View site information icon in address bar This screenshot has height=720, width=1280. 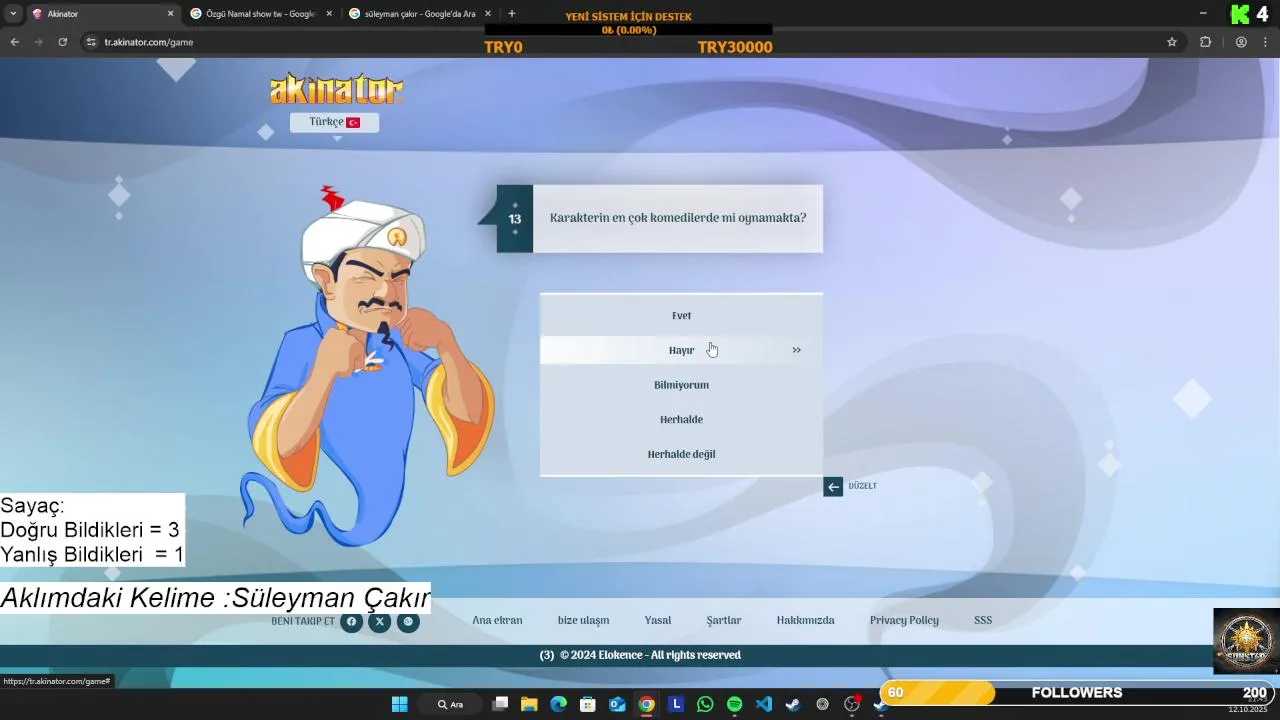[x=91, y=42]
